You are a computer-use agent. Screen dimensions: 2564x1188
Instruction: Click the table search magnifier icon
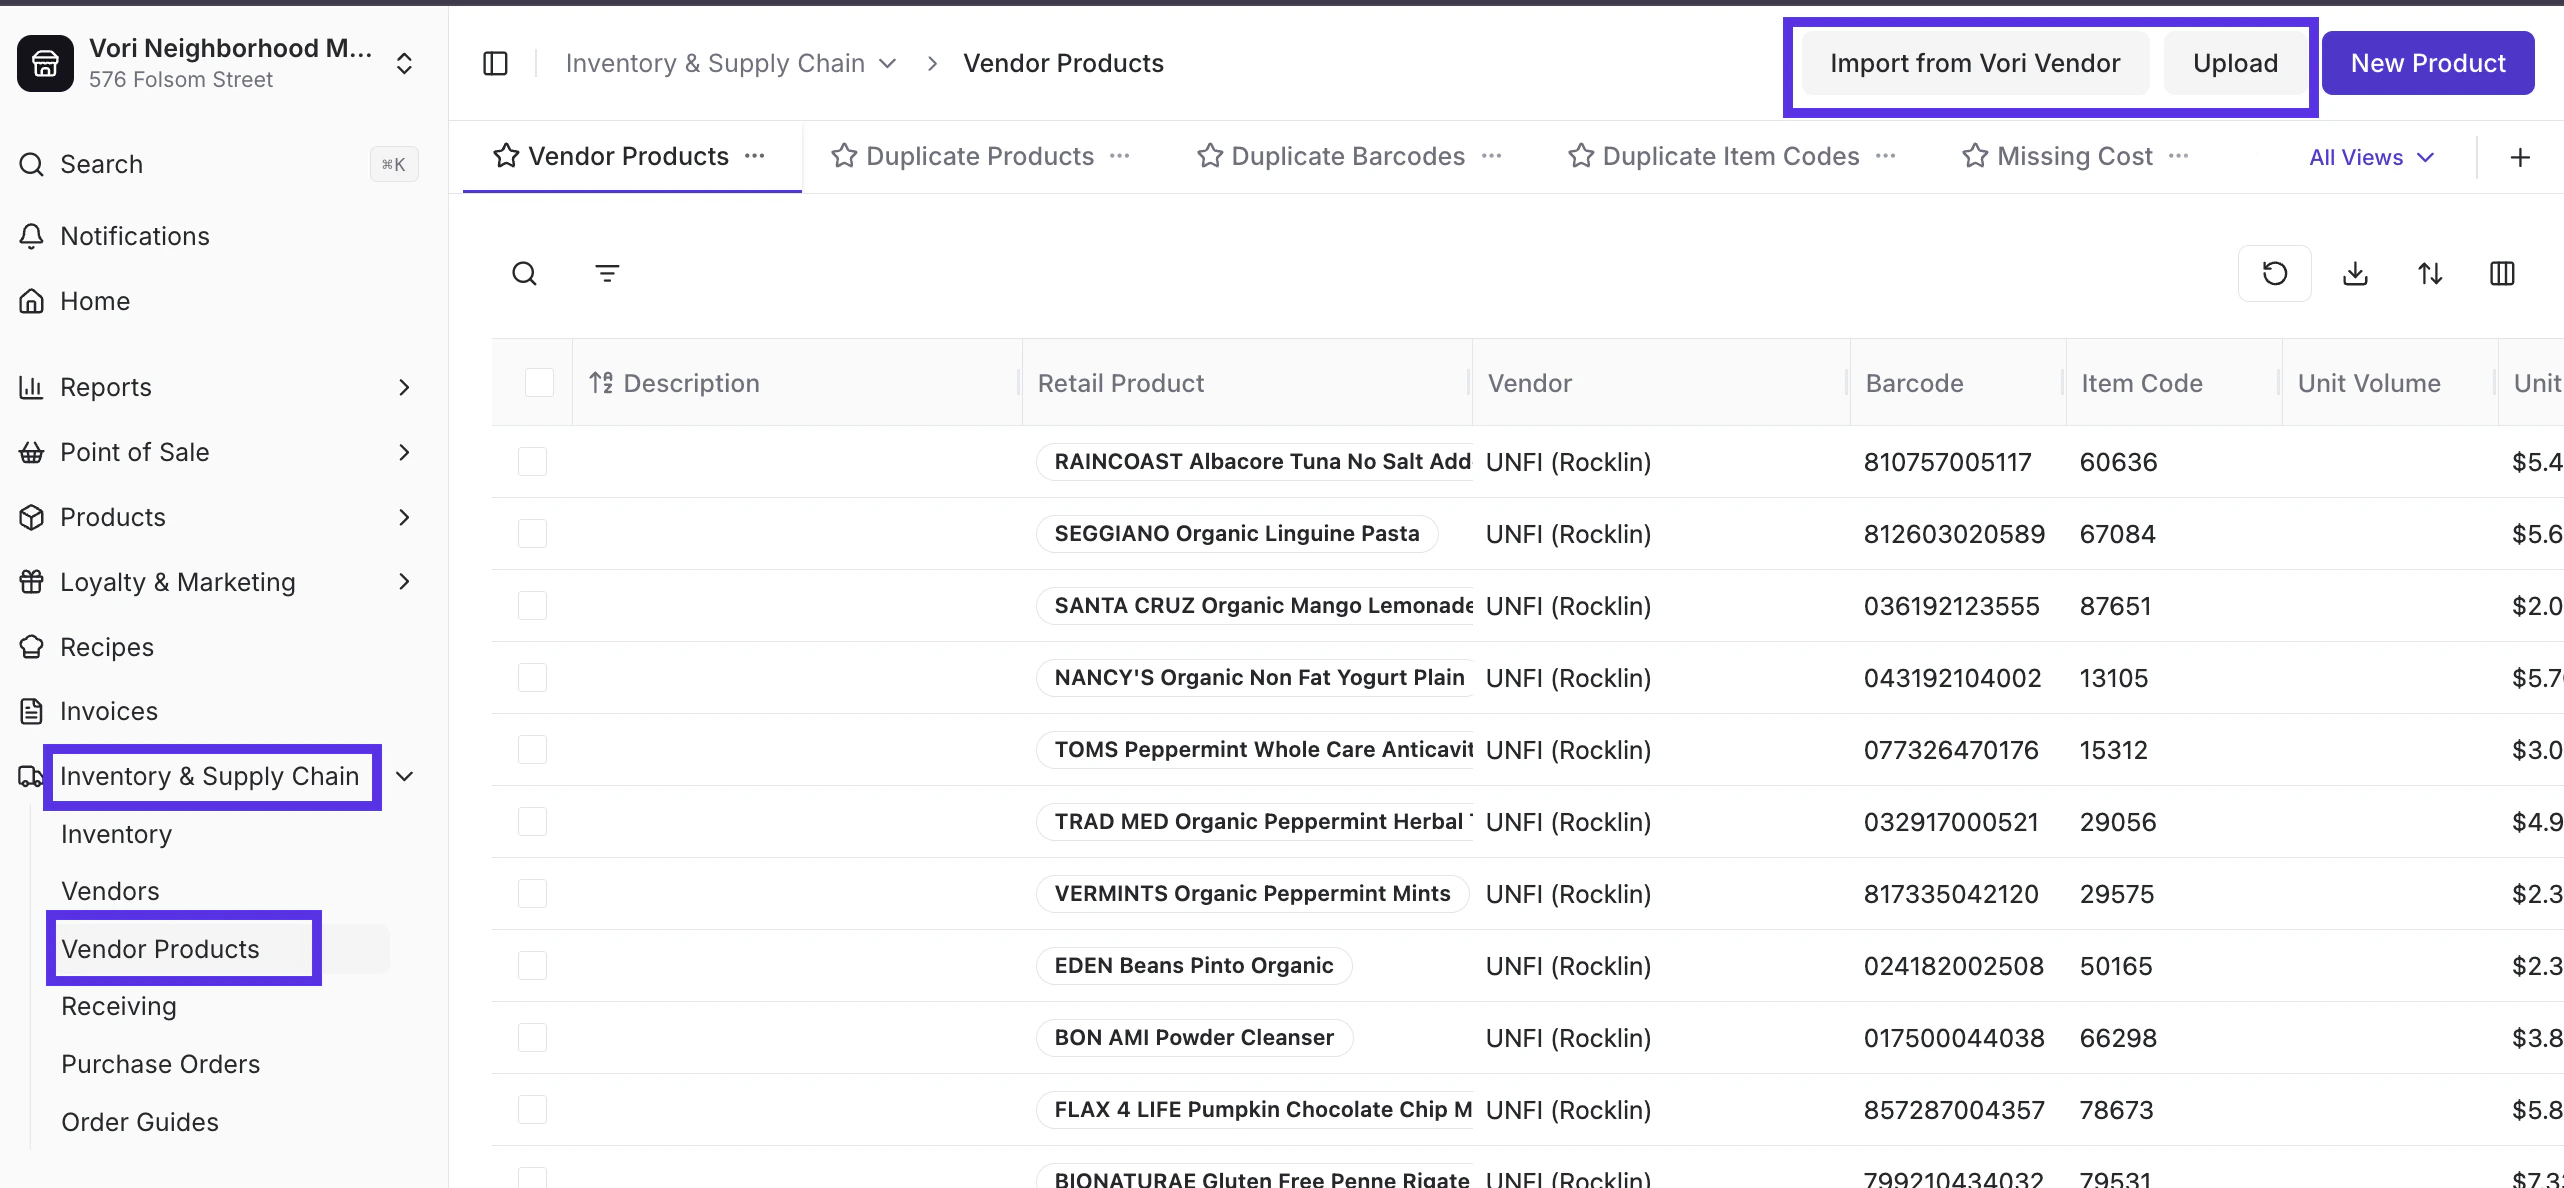tap(524, 273)
